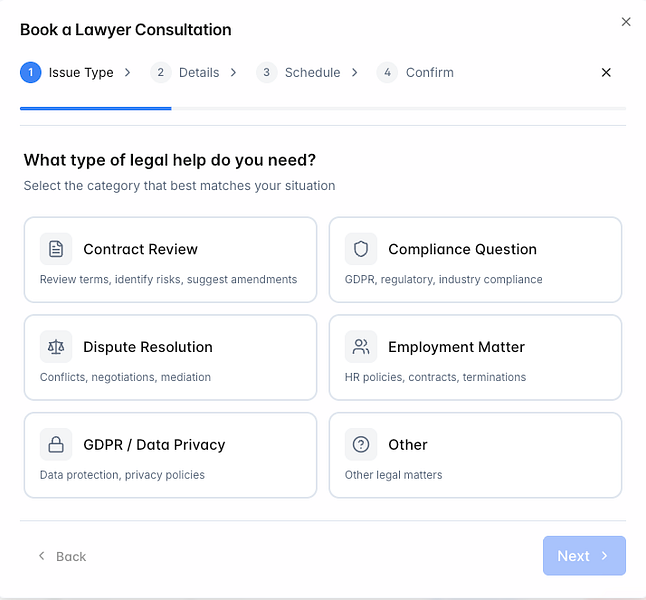Pick the Employment Matter card
Screen dimensions: 646x600
[x=475, y=357]
